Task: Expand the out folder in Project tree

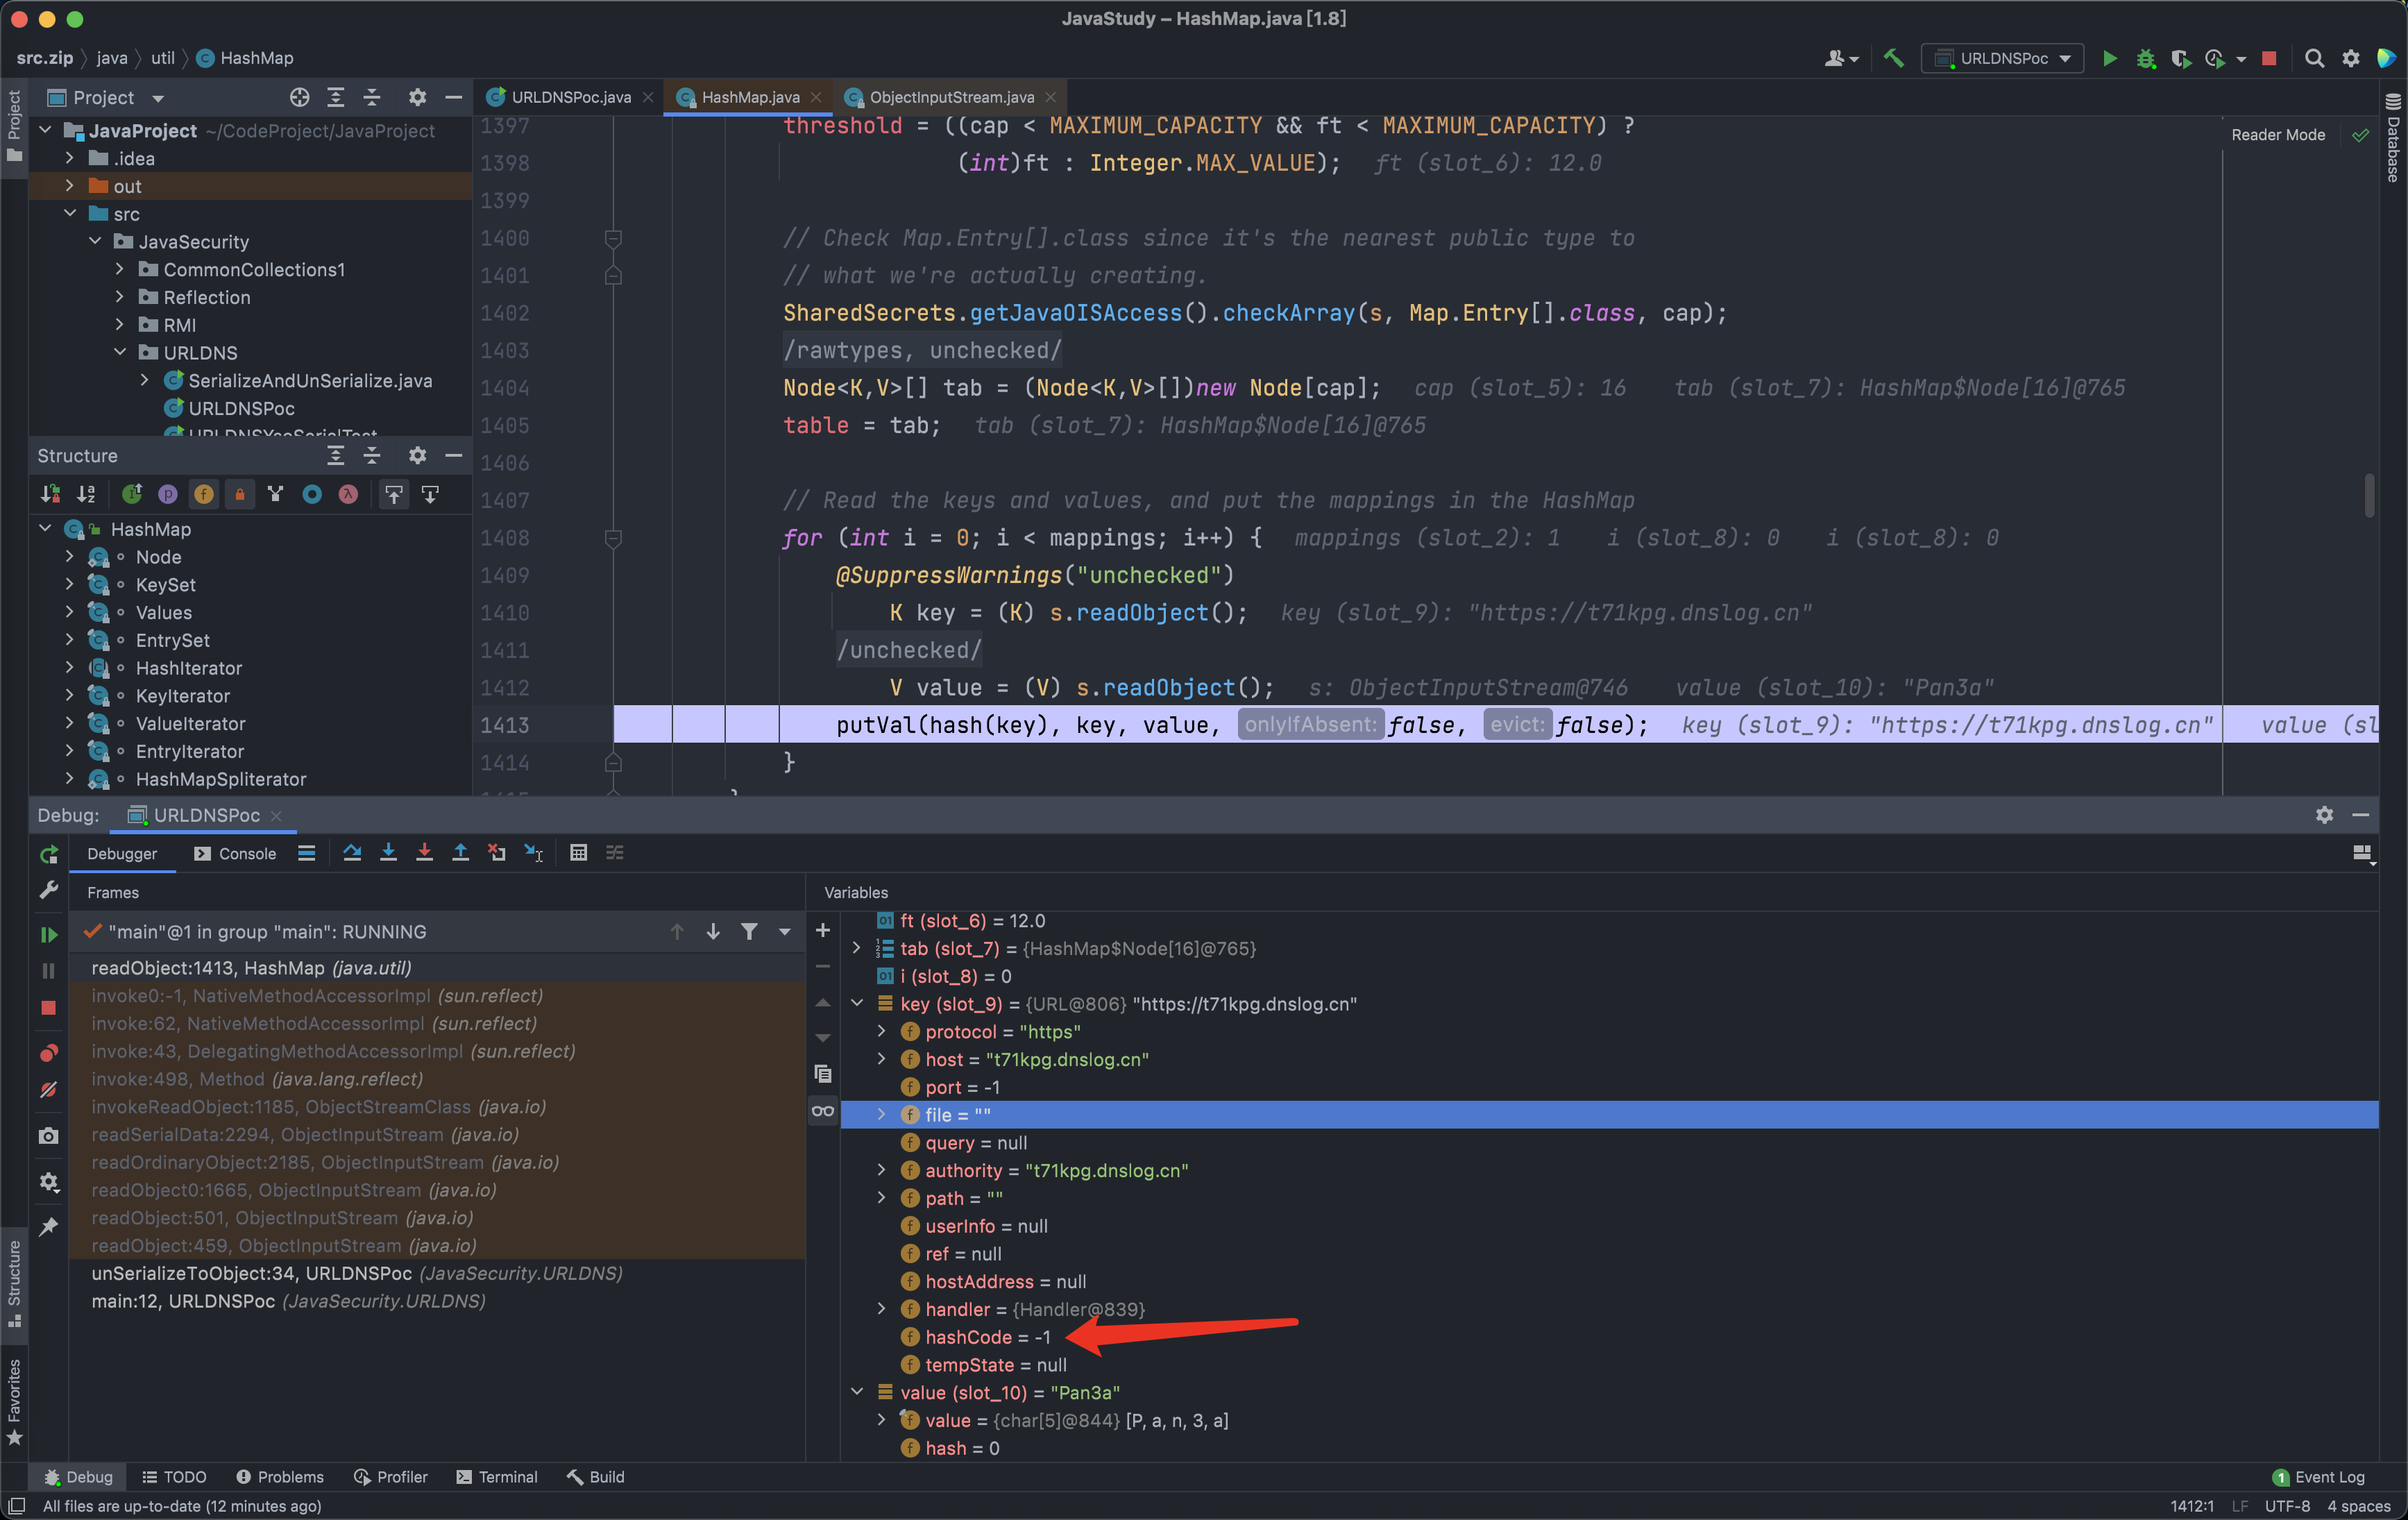Action: point(69,186)
